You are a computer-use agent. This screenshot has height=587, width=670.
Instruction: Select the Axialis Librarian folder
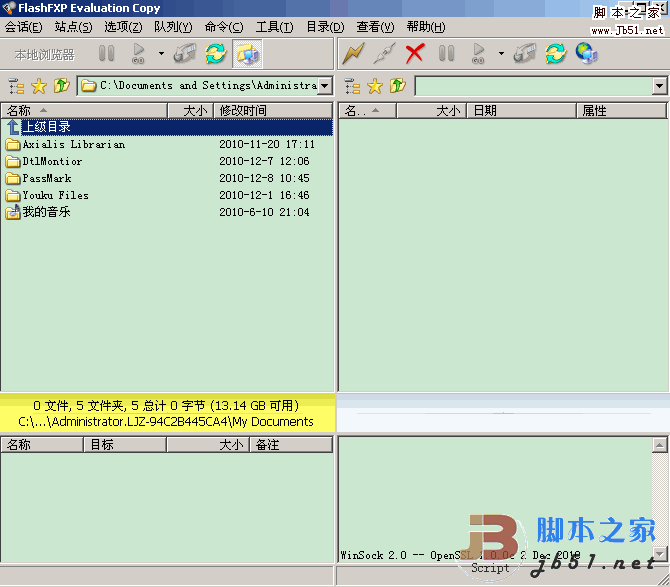coord(73,144)
